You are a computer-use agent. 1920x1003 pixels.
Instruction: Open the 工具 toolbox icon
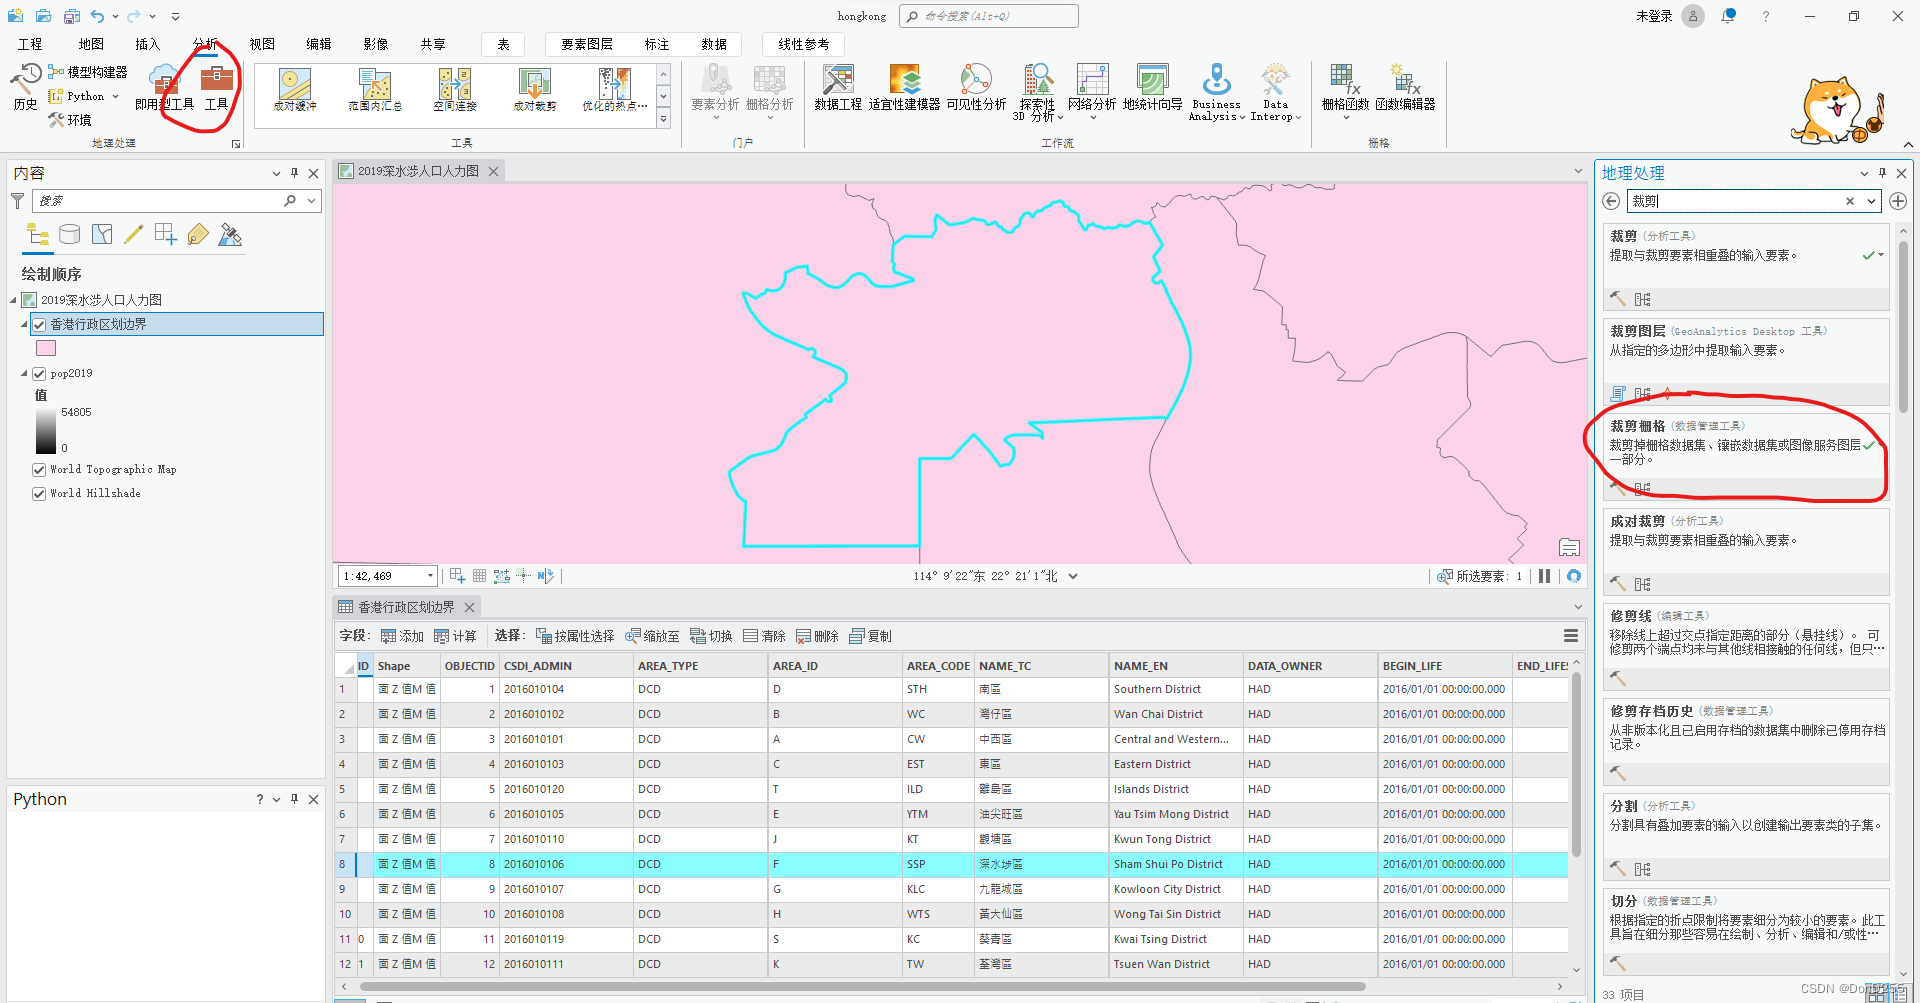coord(216,87)
